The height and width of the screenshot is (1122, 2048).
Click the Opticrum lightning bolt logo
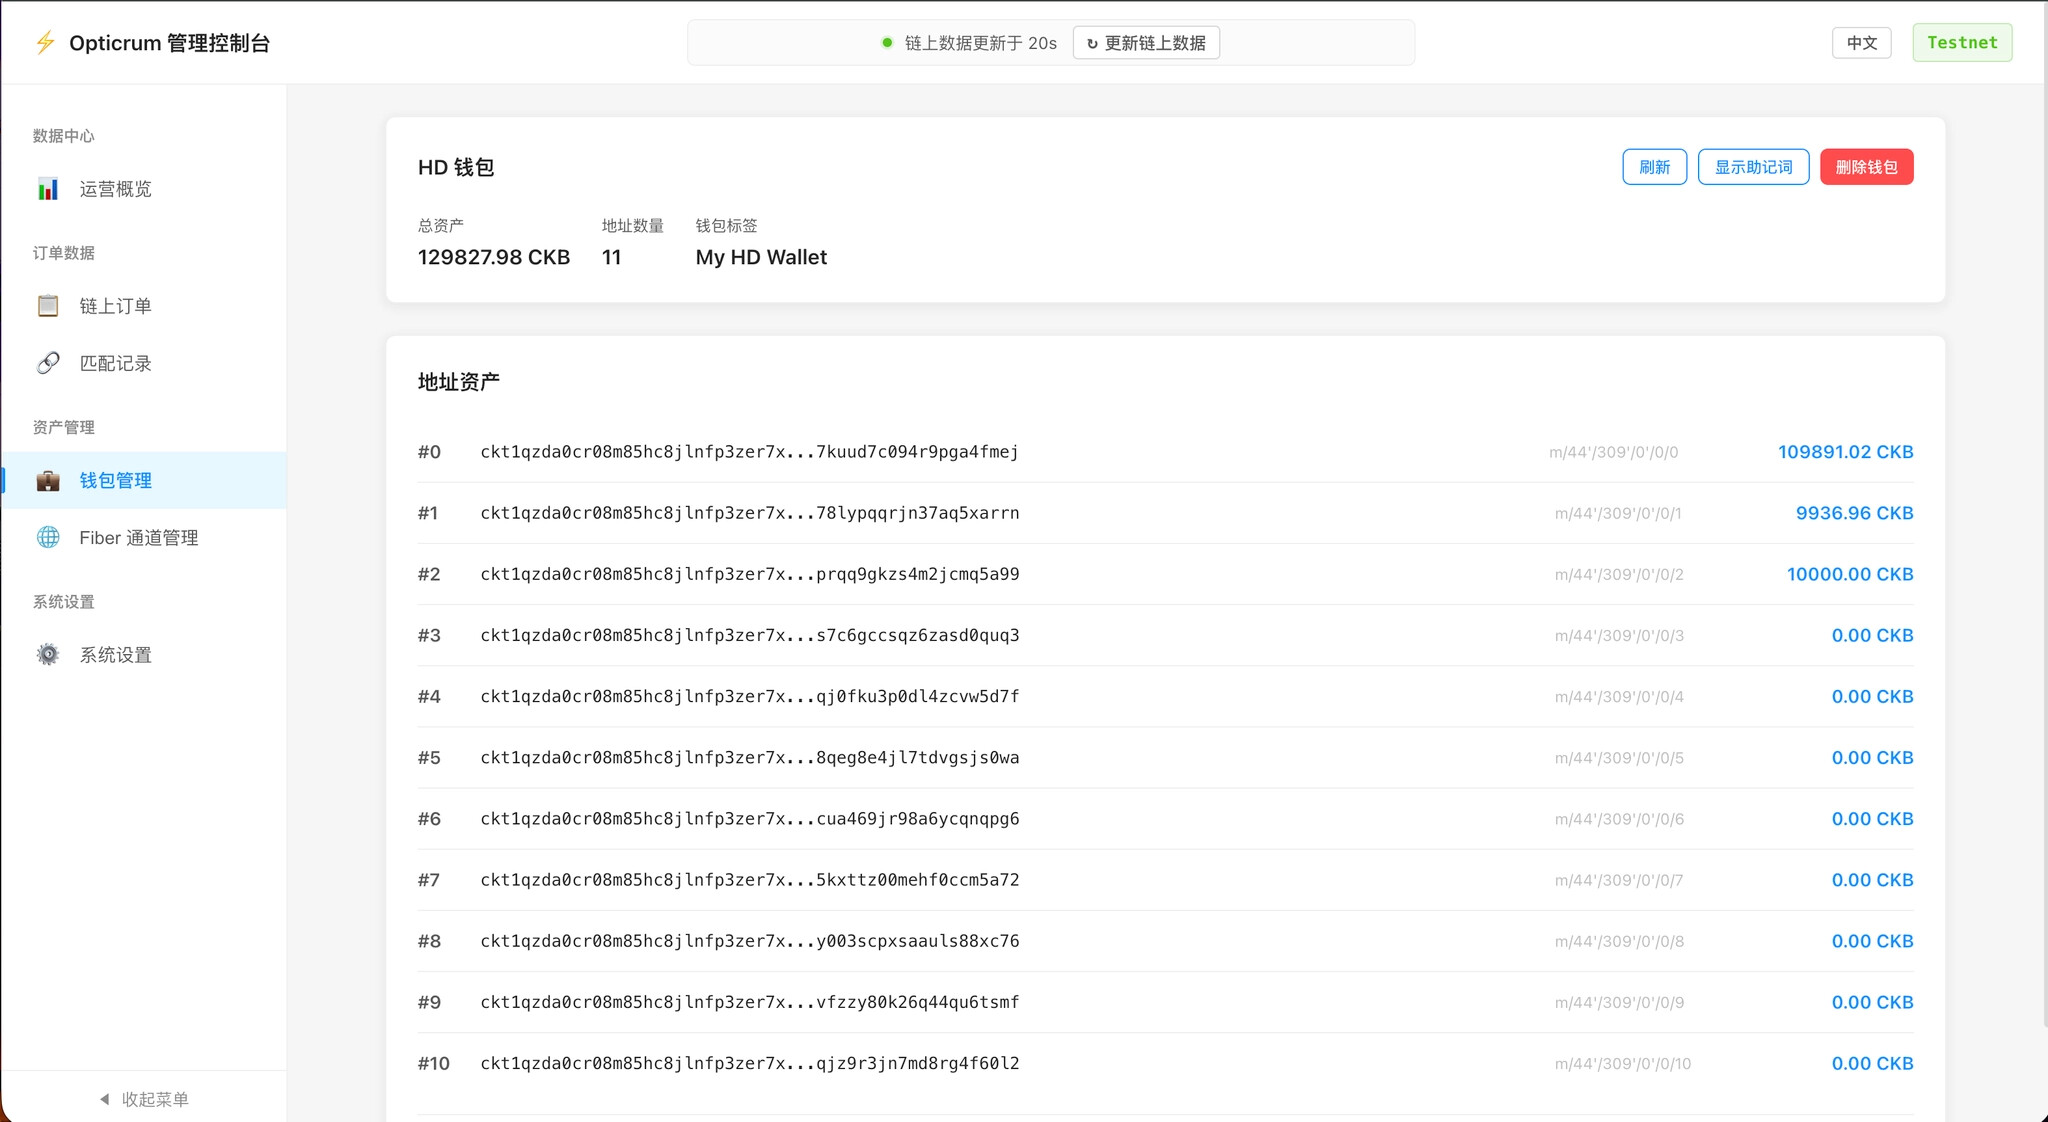click(x=45, y=43)
